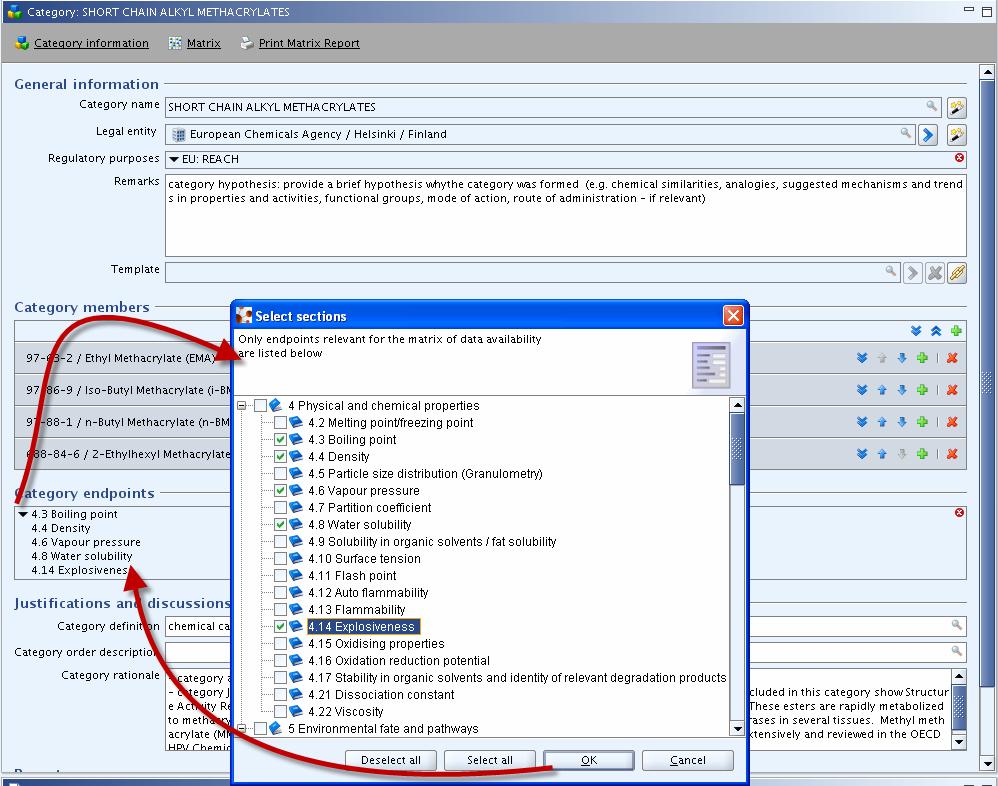
Task: Click the search magnifier in Template field
Action: point(890,271)
